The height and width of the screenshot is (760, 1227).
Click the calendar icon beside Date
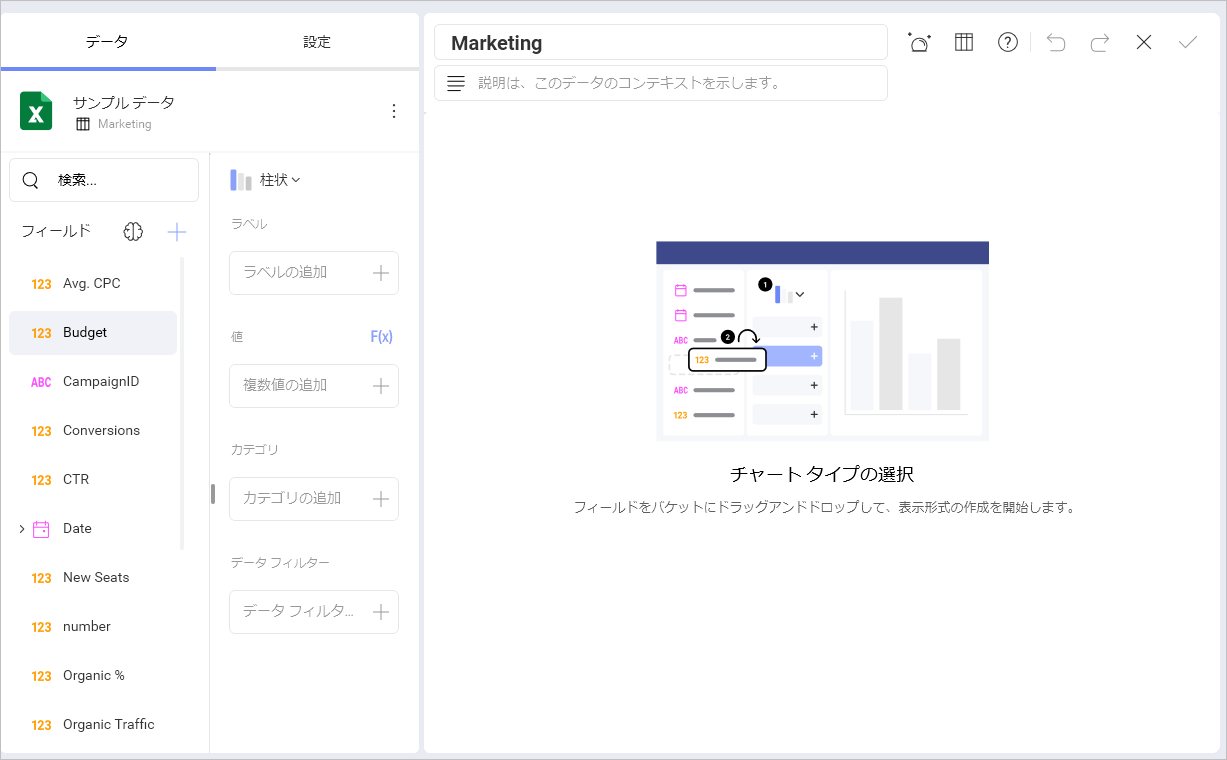41,529
